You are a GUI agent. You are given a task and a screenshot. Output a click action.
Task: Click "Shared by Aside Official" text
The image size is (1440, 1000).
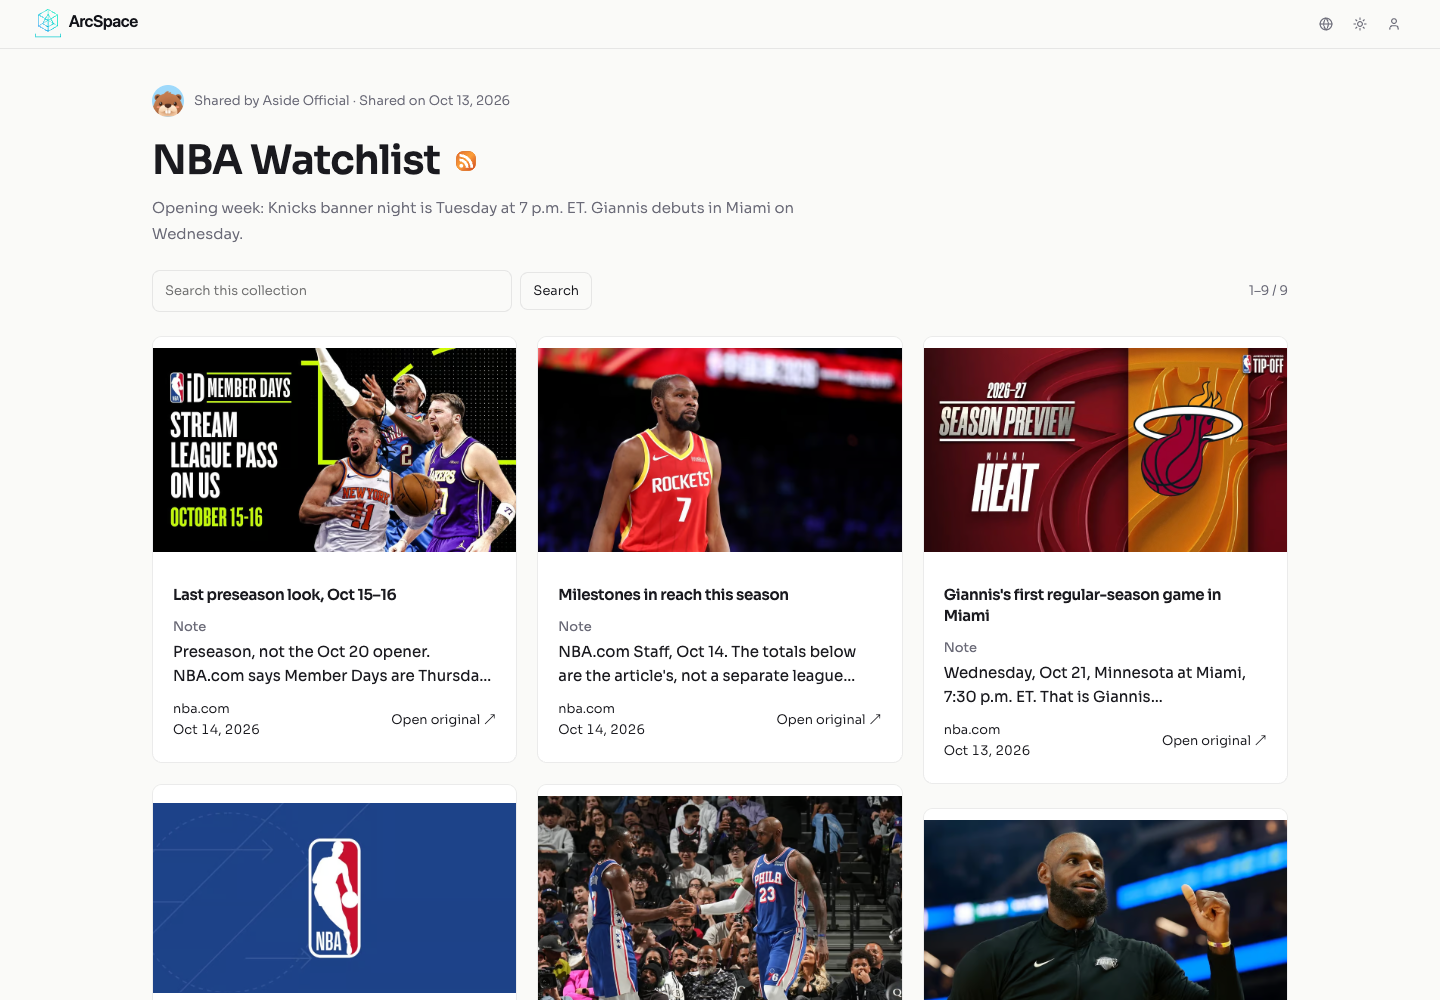coord(272,101)
